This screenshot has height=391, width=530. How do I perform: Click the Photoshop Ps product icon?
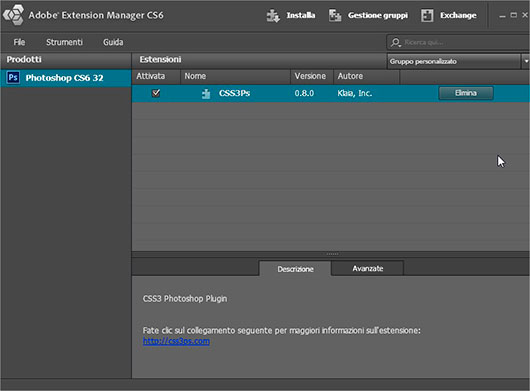point(13,78)
